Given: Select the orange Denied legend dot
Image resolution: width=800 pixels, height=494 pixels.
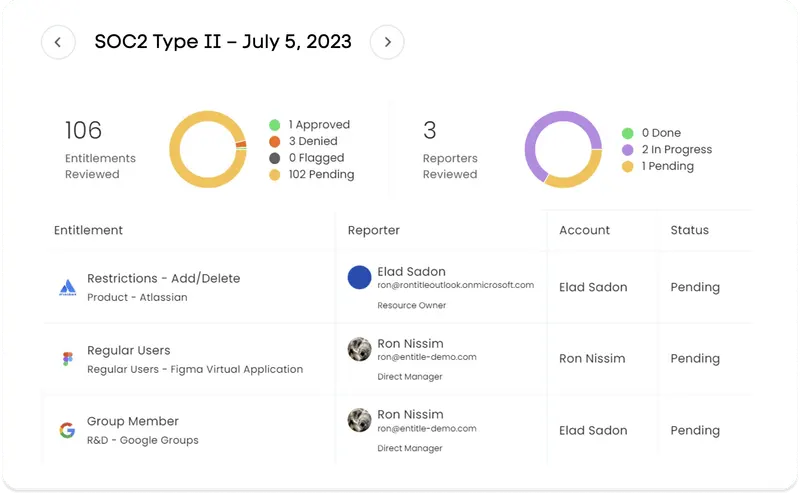Looking at the screenshot, I should (274, 141).
